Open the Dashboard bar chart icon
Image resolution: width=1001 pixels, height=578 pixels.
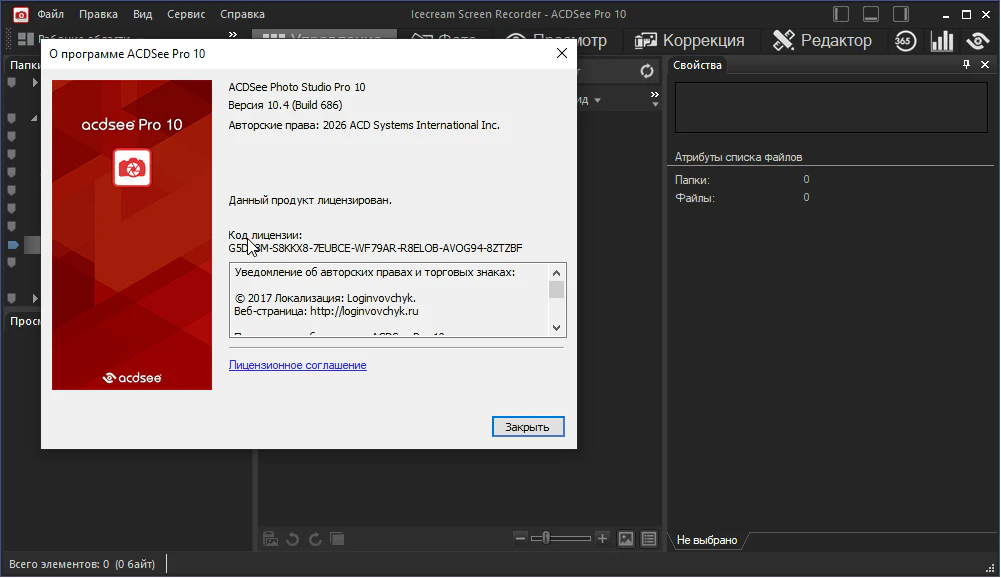tap(941, 41)
